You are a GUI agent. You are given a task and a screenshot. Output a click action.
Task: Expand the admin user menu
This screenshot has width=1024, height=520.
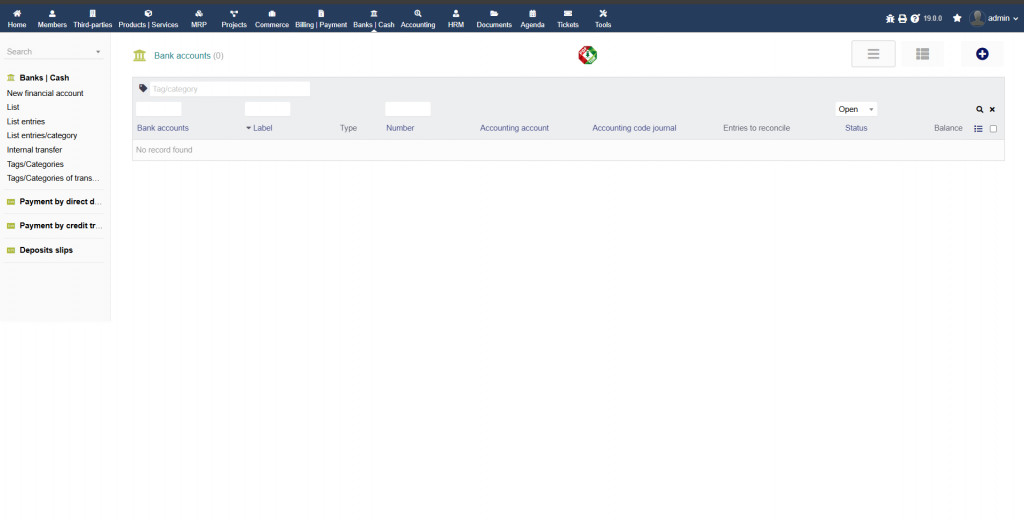[993, 18]
